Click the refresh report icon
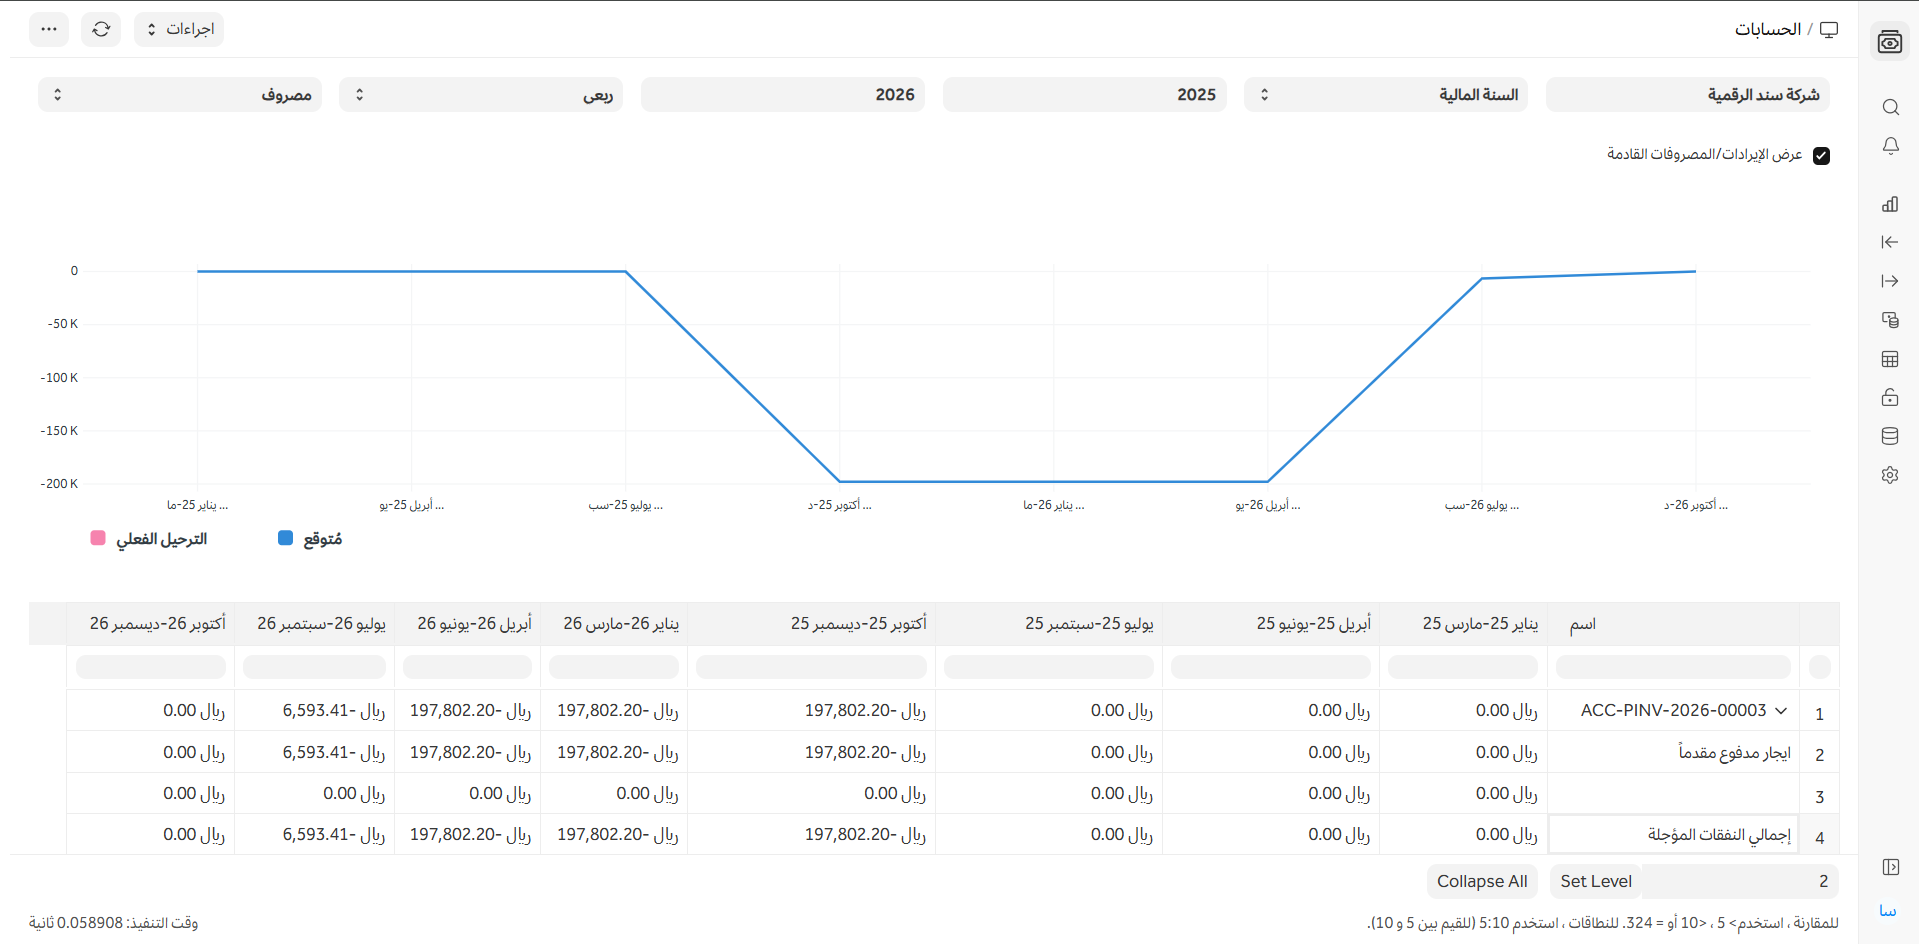The width and height of the screenshot is (1919, 944). (x=101, y=29)
